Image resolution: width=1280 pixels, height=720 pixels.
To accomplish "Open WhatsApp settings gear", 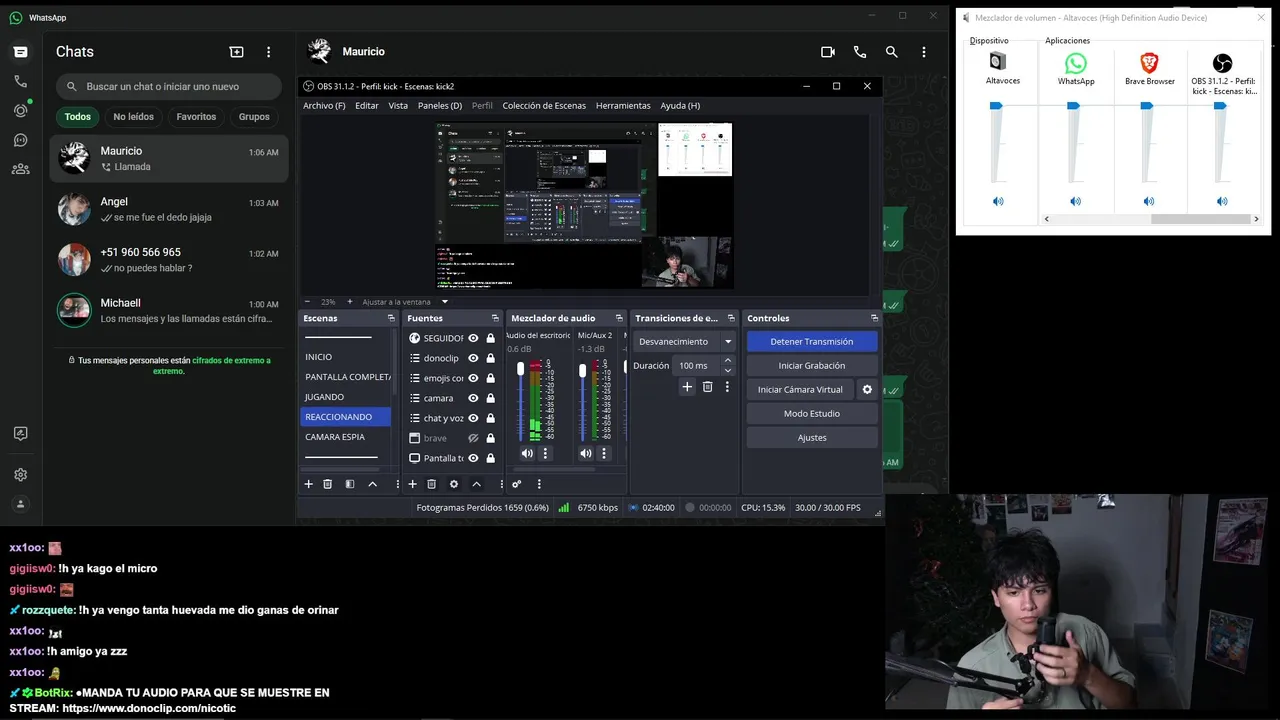I will click(x=20, y=475).
